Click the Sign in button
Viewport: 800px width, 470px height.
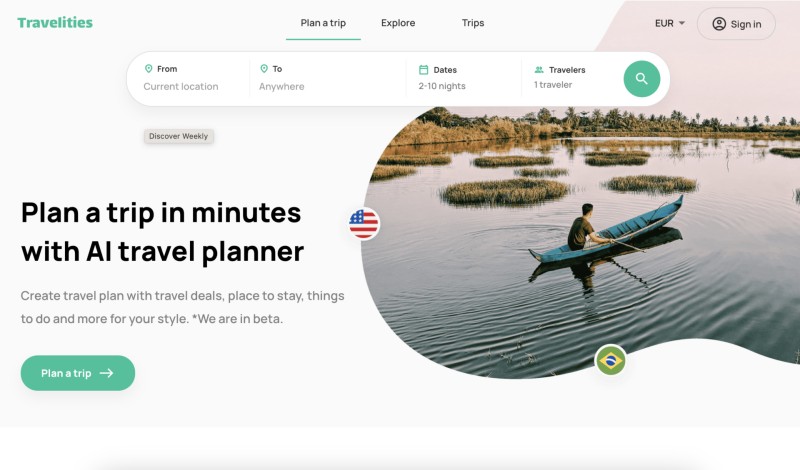pos(736,23)
